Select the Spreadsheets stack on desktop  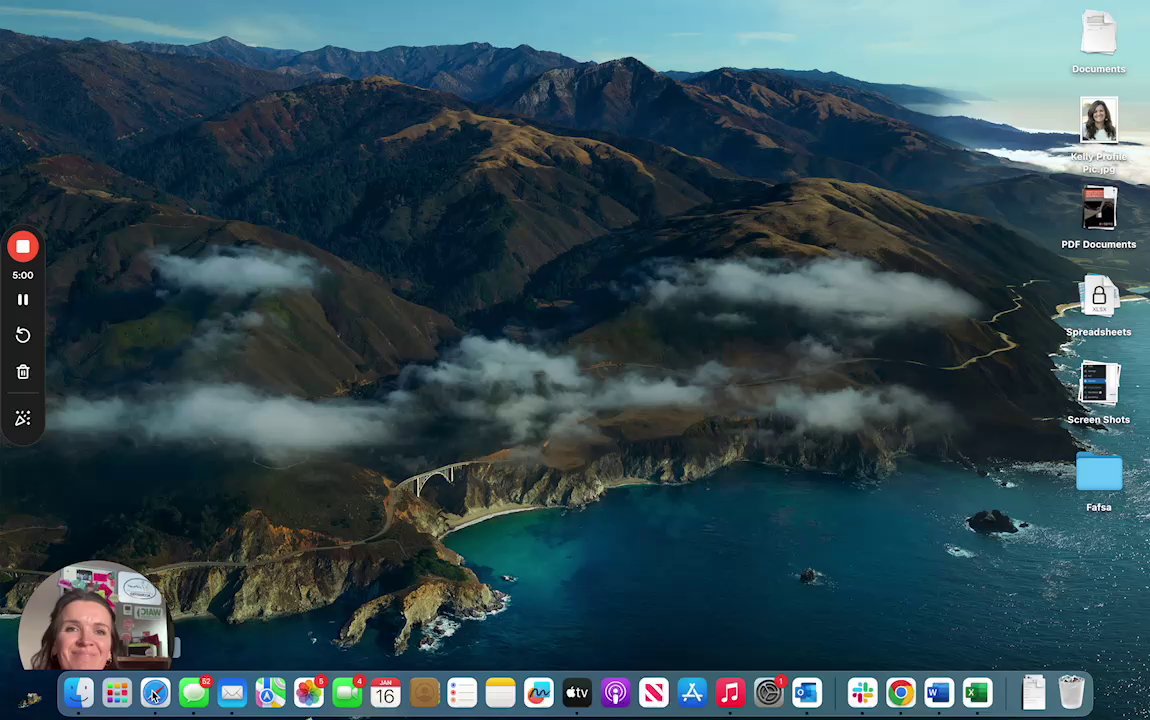1099,305
